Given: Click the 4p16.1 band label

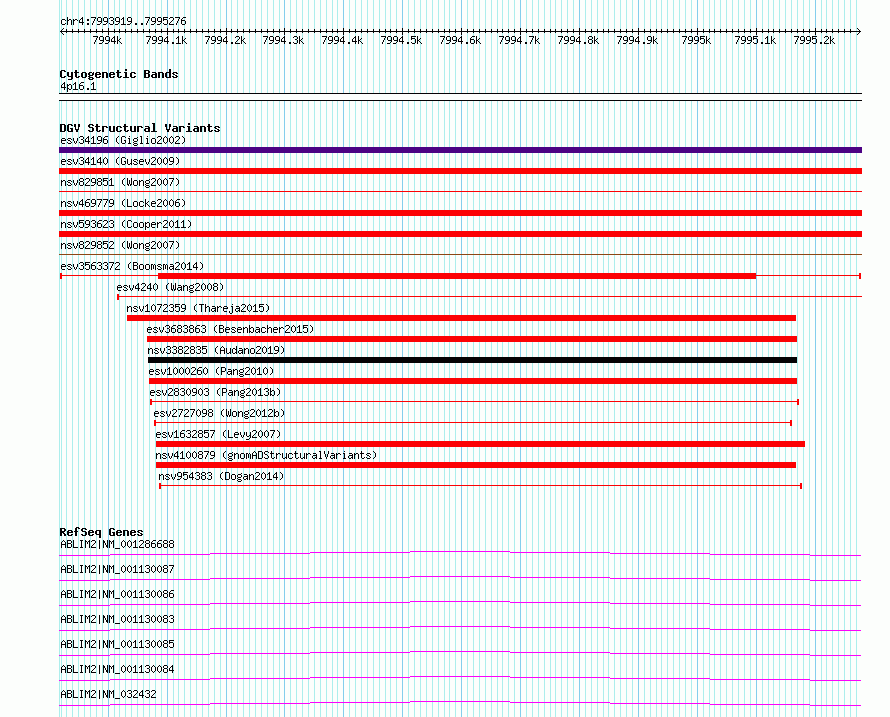Looking at the screenshot, I should point(78,86).
